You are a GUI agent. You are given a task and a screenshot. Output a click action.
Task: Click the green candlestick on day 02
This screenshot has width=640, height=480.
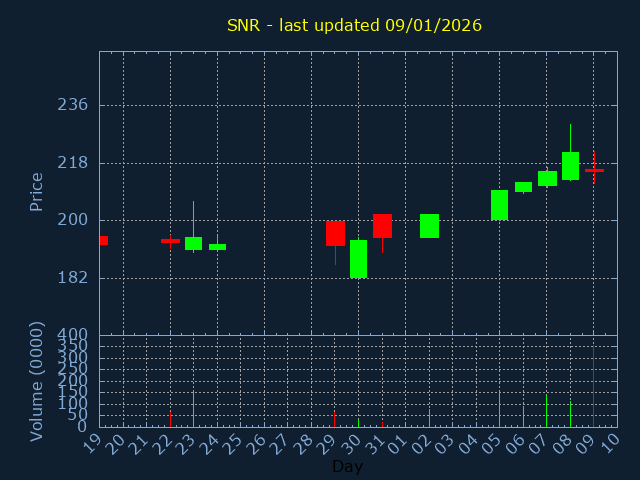click(429, 226)
